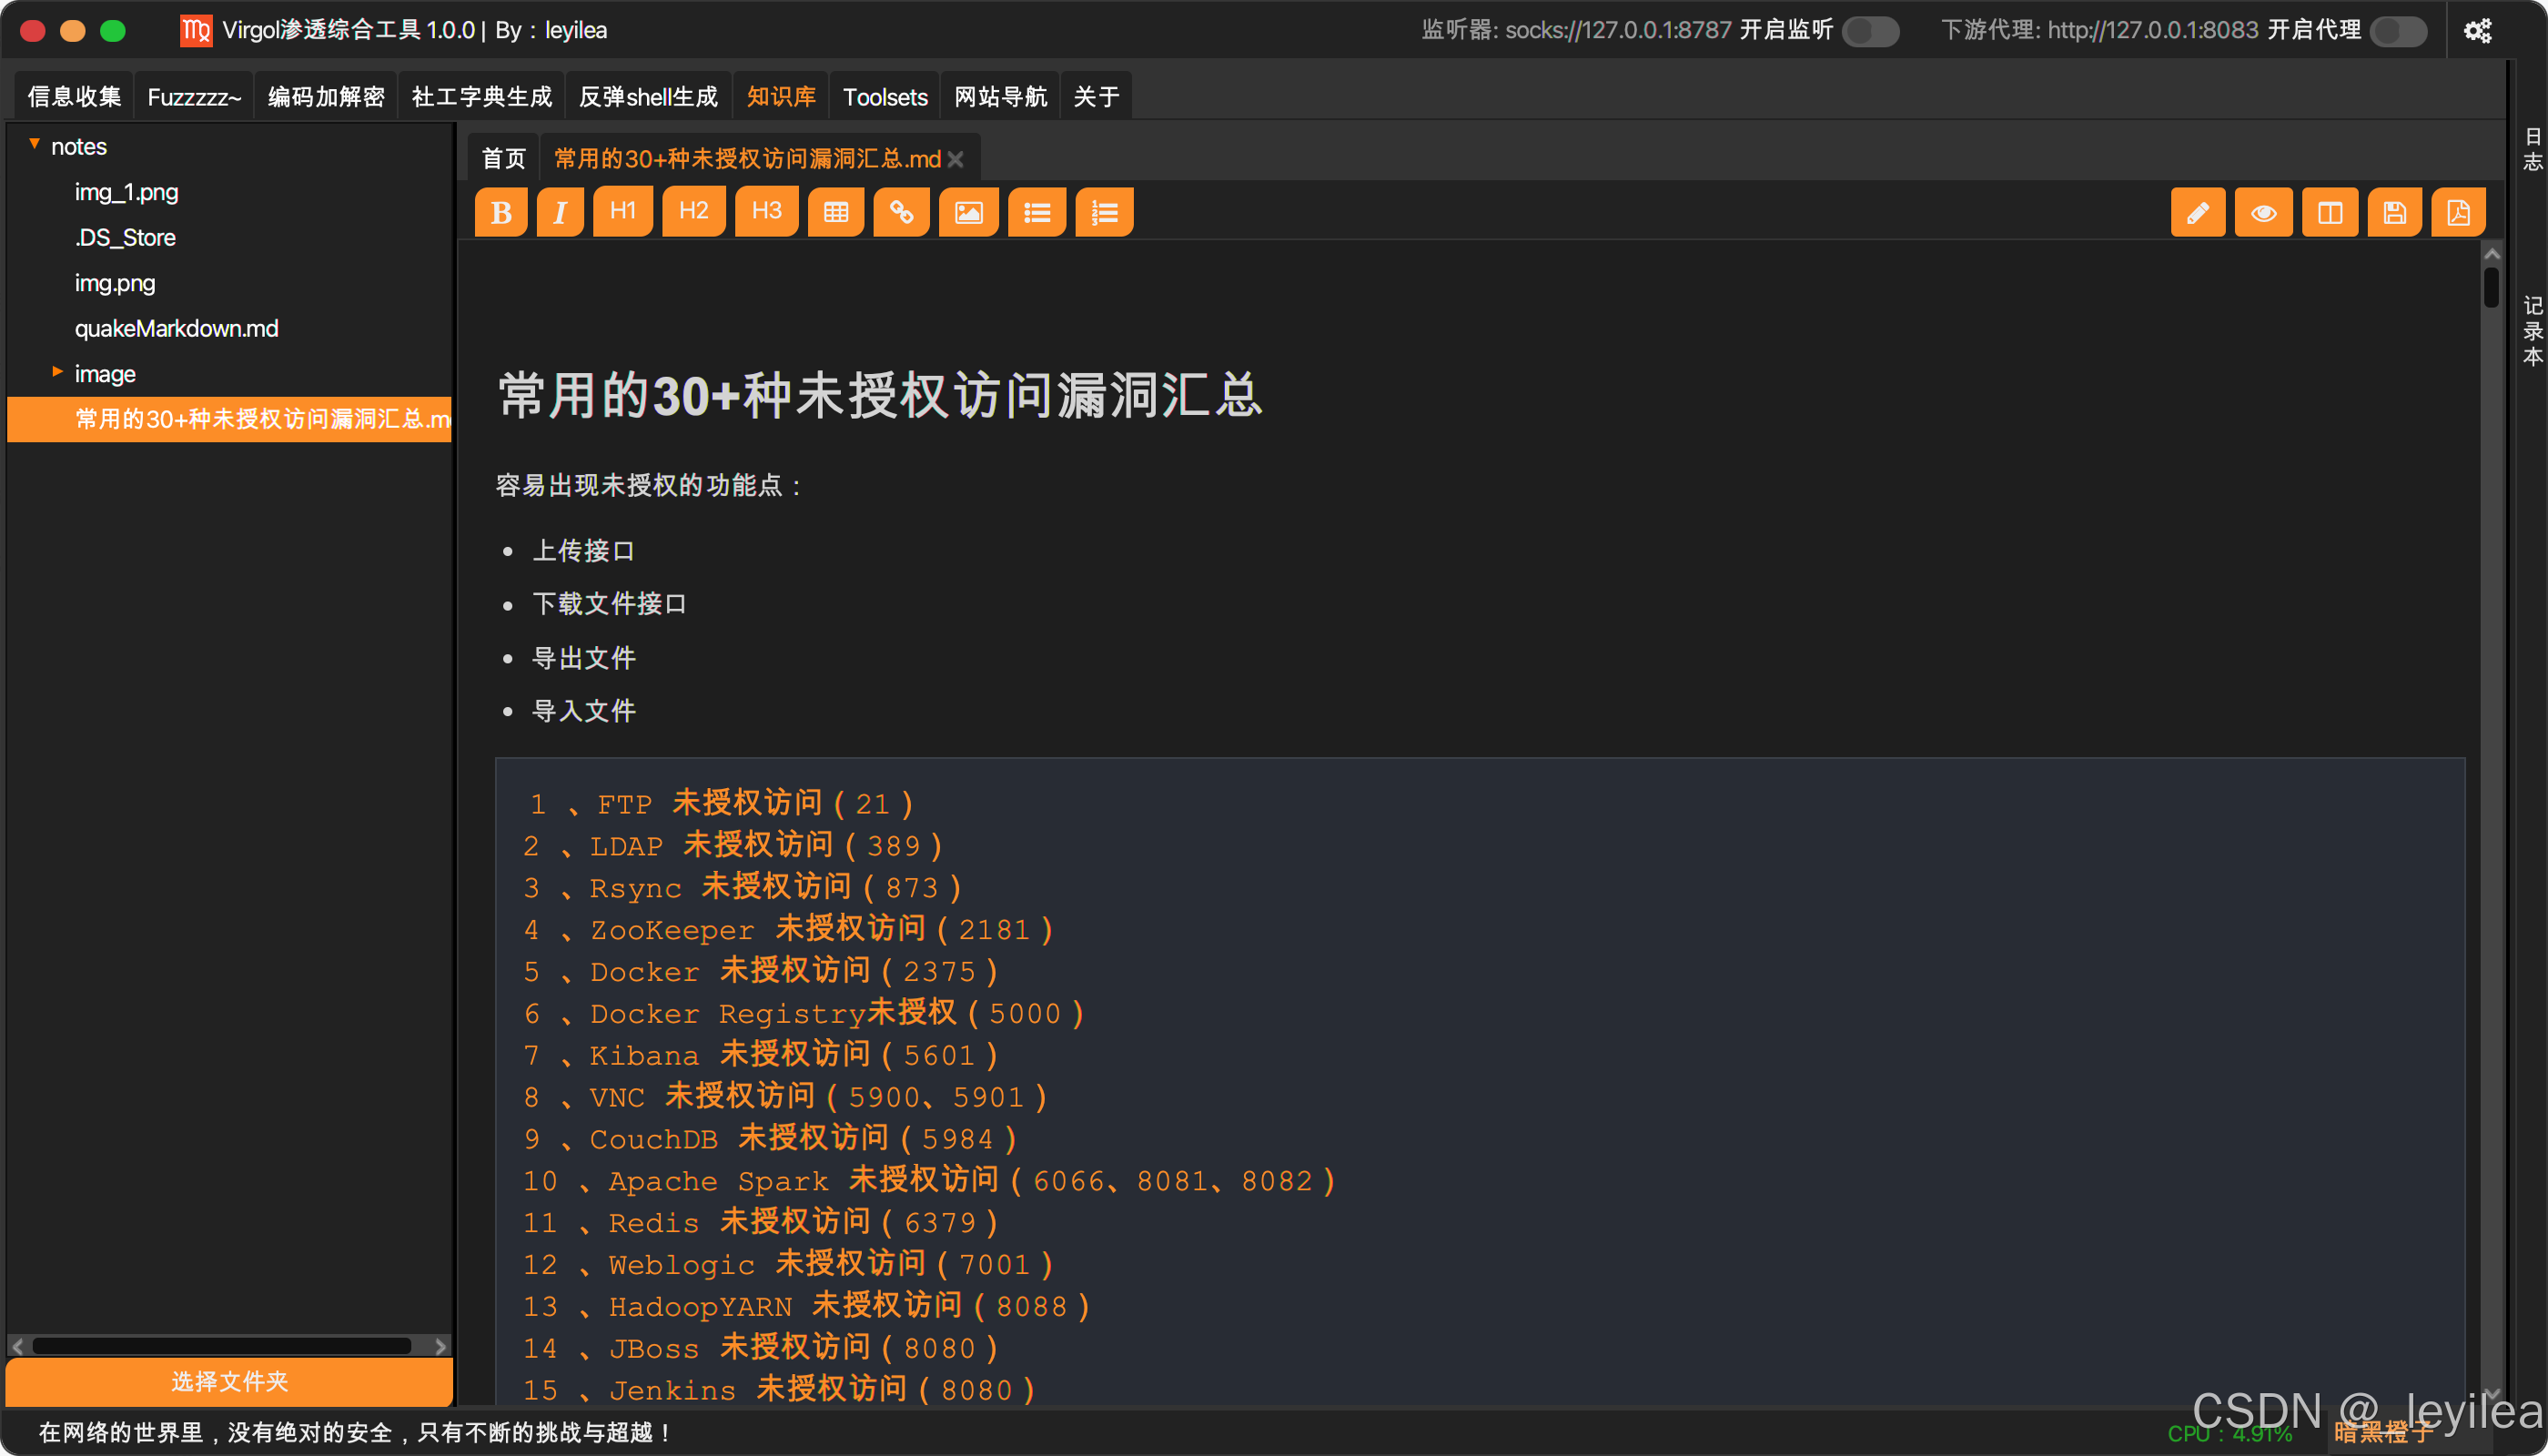Save the document with the floppy icon
This screenshot has width=2548, height=1456.
coord(2394,212)
